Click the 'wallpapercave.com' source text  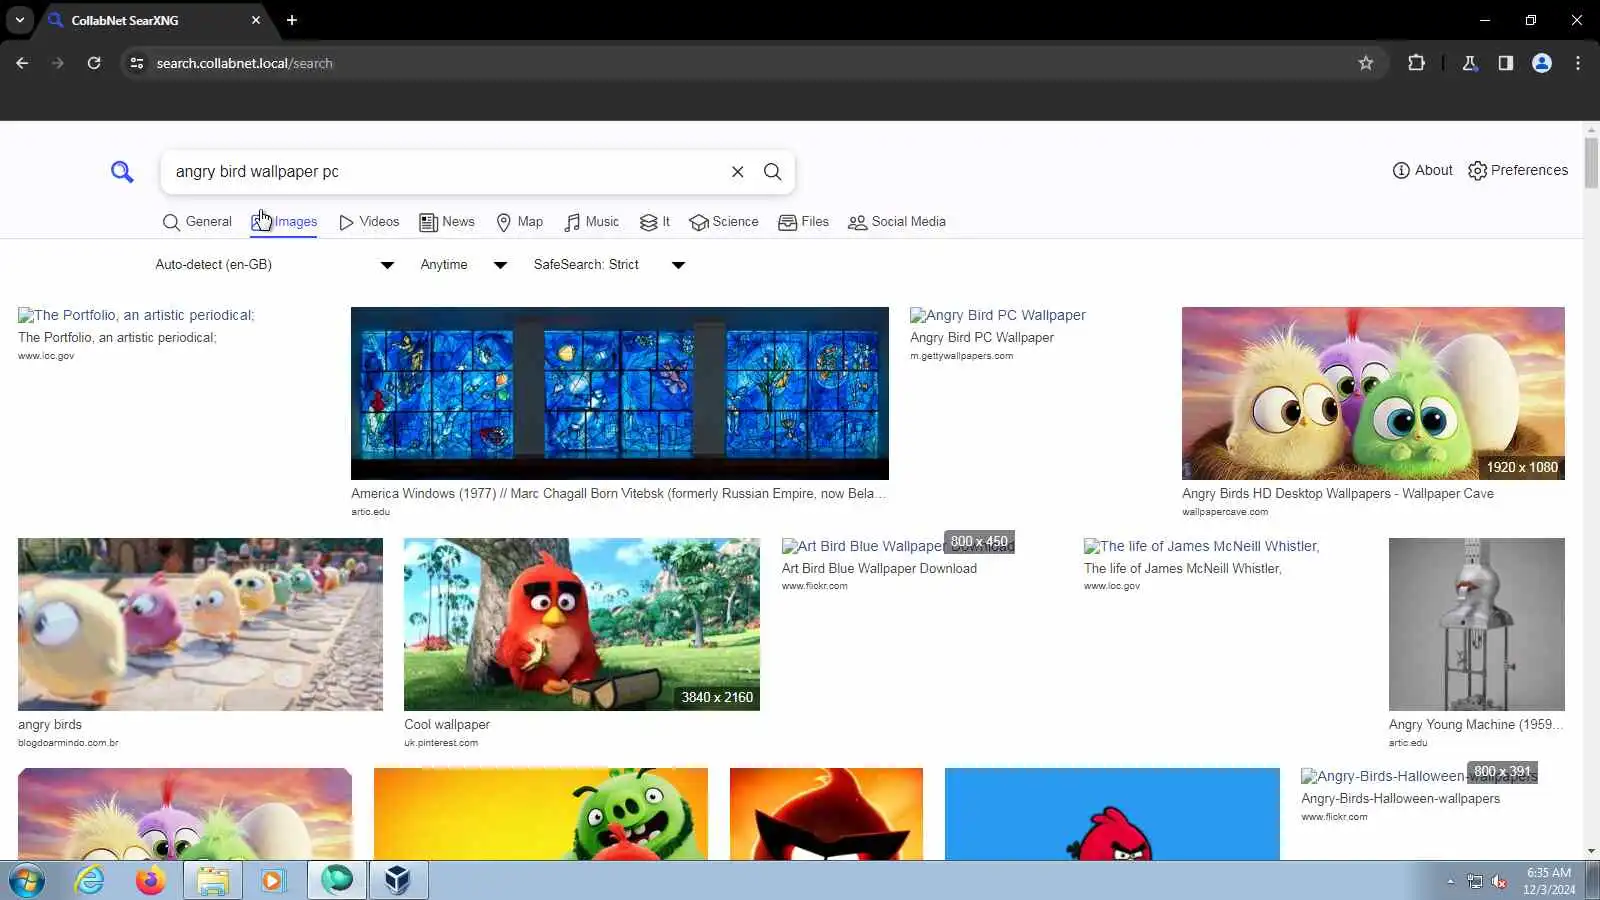pos(1225,512)
